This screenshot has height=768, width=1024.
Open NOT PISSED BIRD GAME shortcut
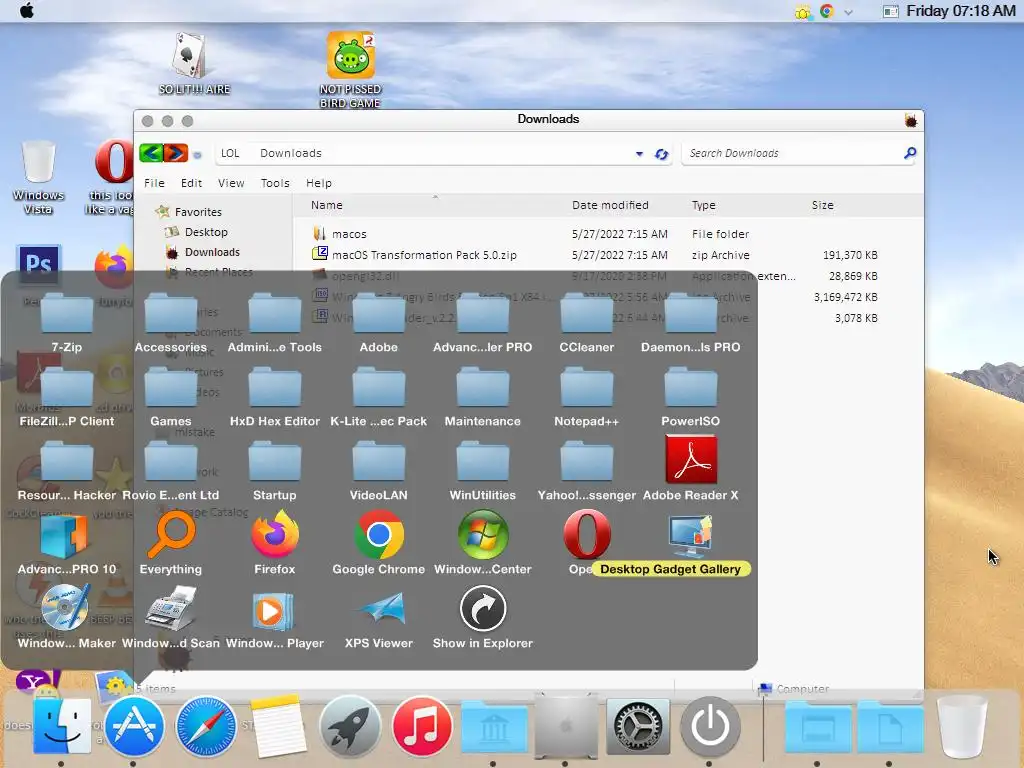pos(351,69)
